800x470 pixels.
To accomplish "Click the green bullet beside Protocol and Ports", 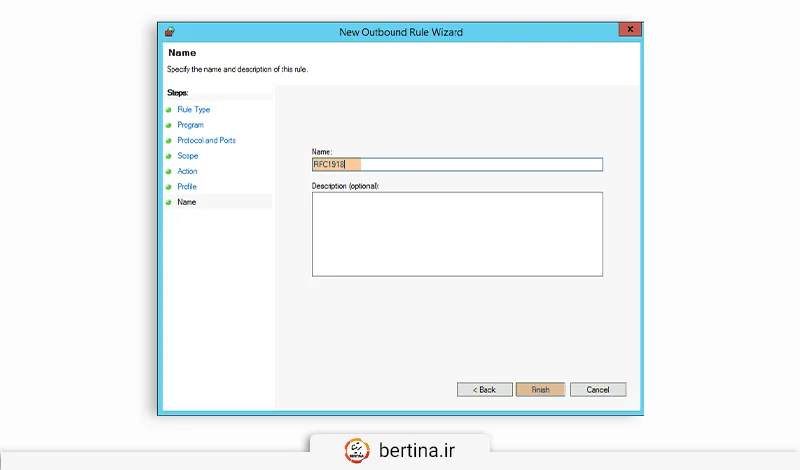I will click(169, 141).
